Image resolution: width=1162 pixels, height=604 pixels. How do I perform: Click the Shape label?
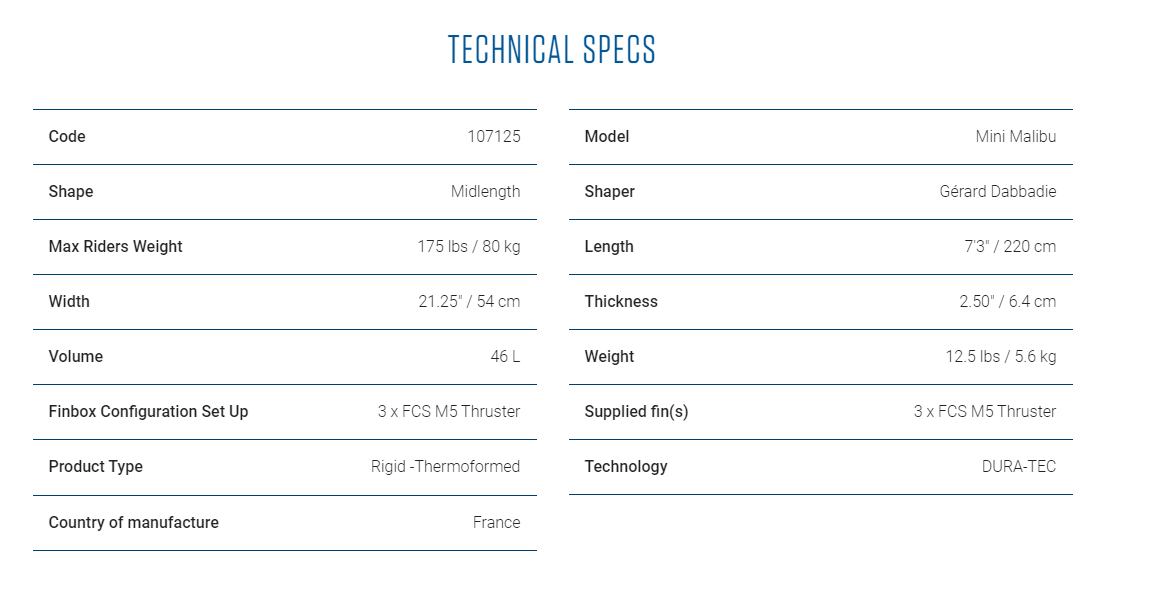pos(71,191)
